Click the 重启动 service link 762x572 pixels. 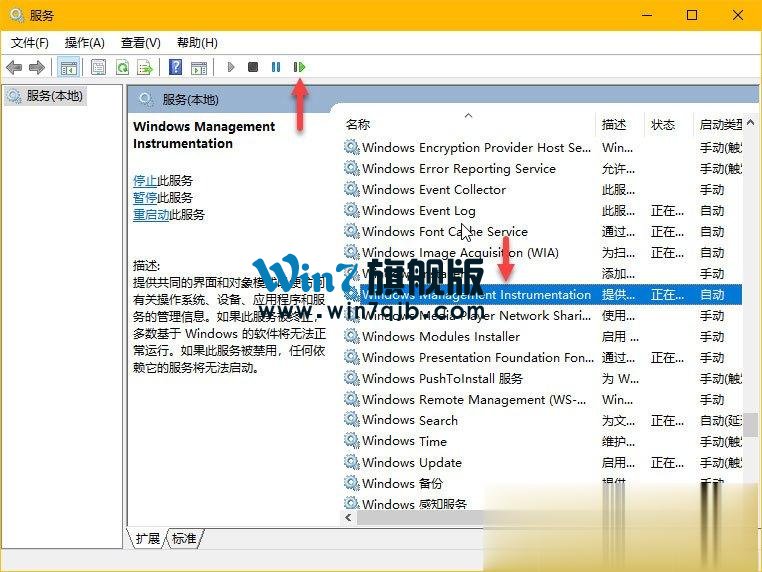click(151, 215)
